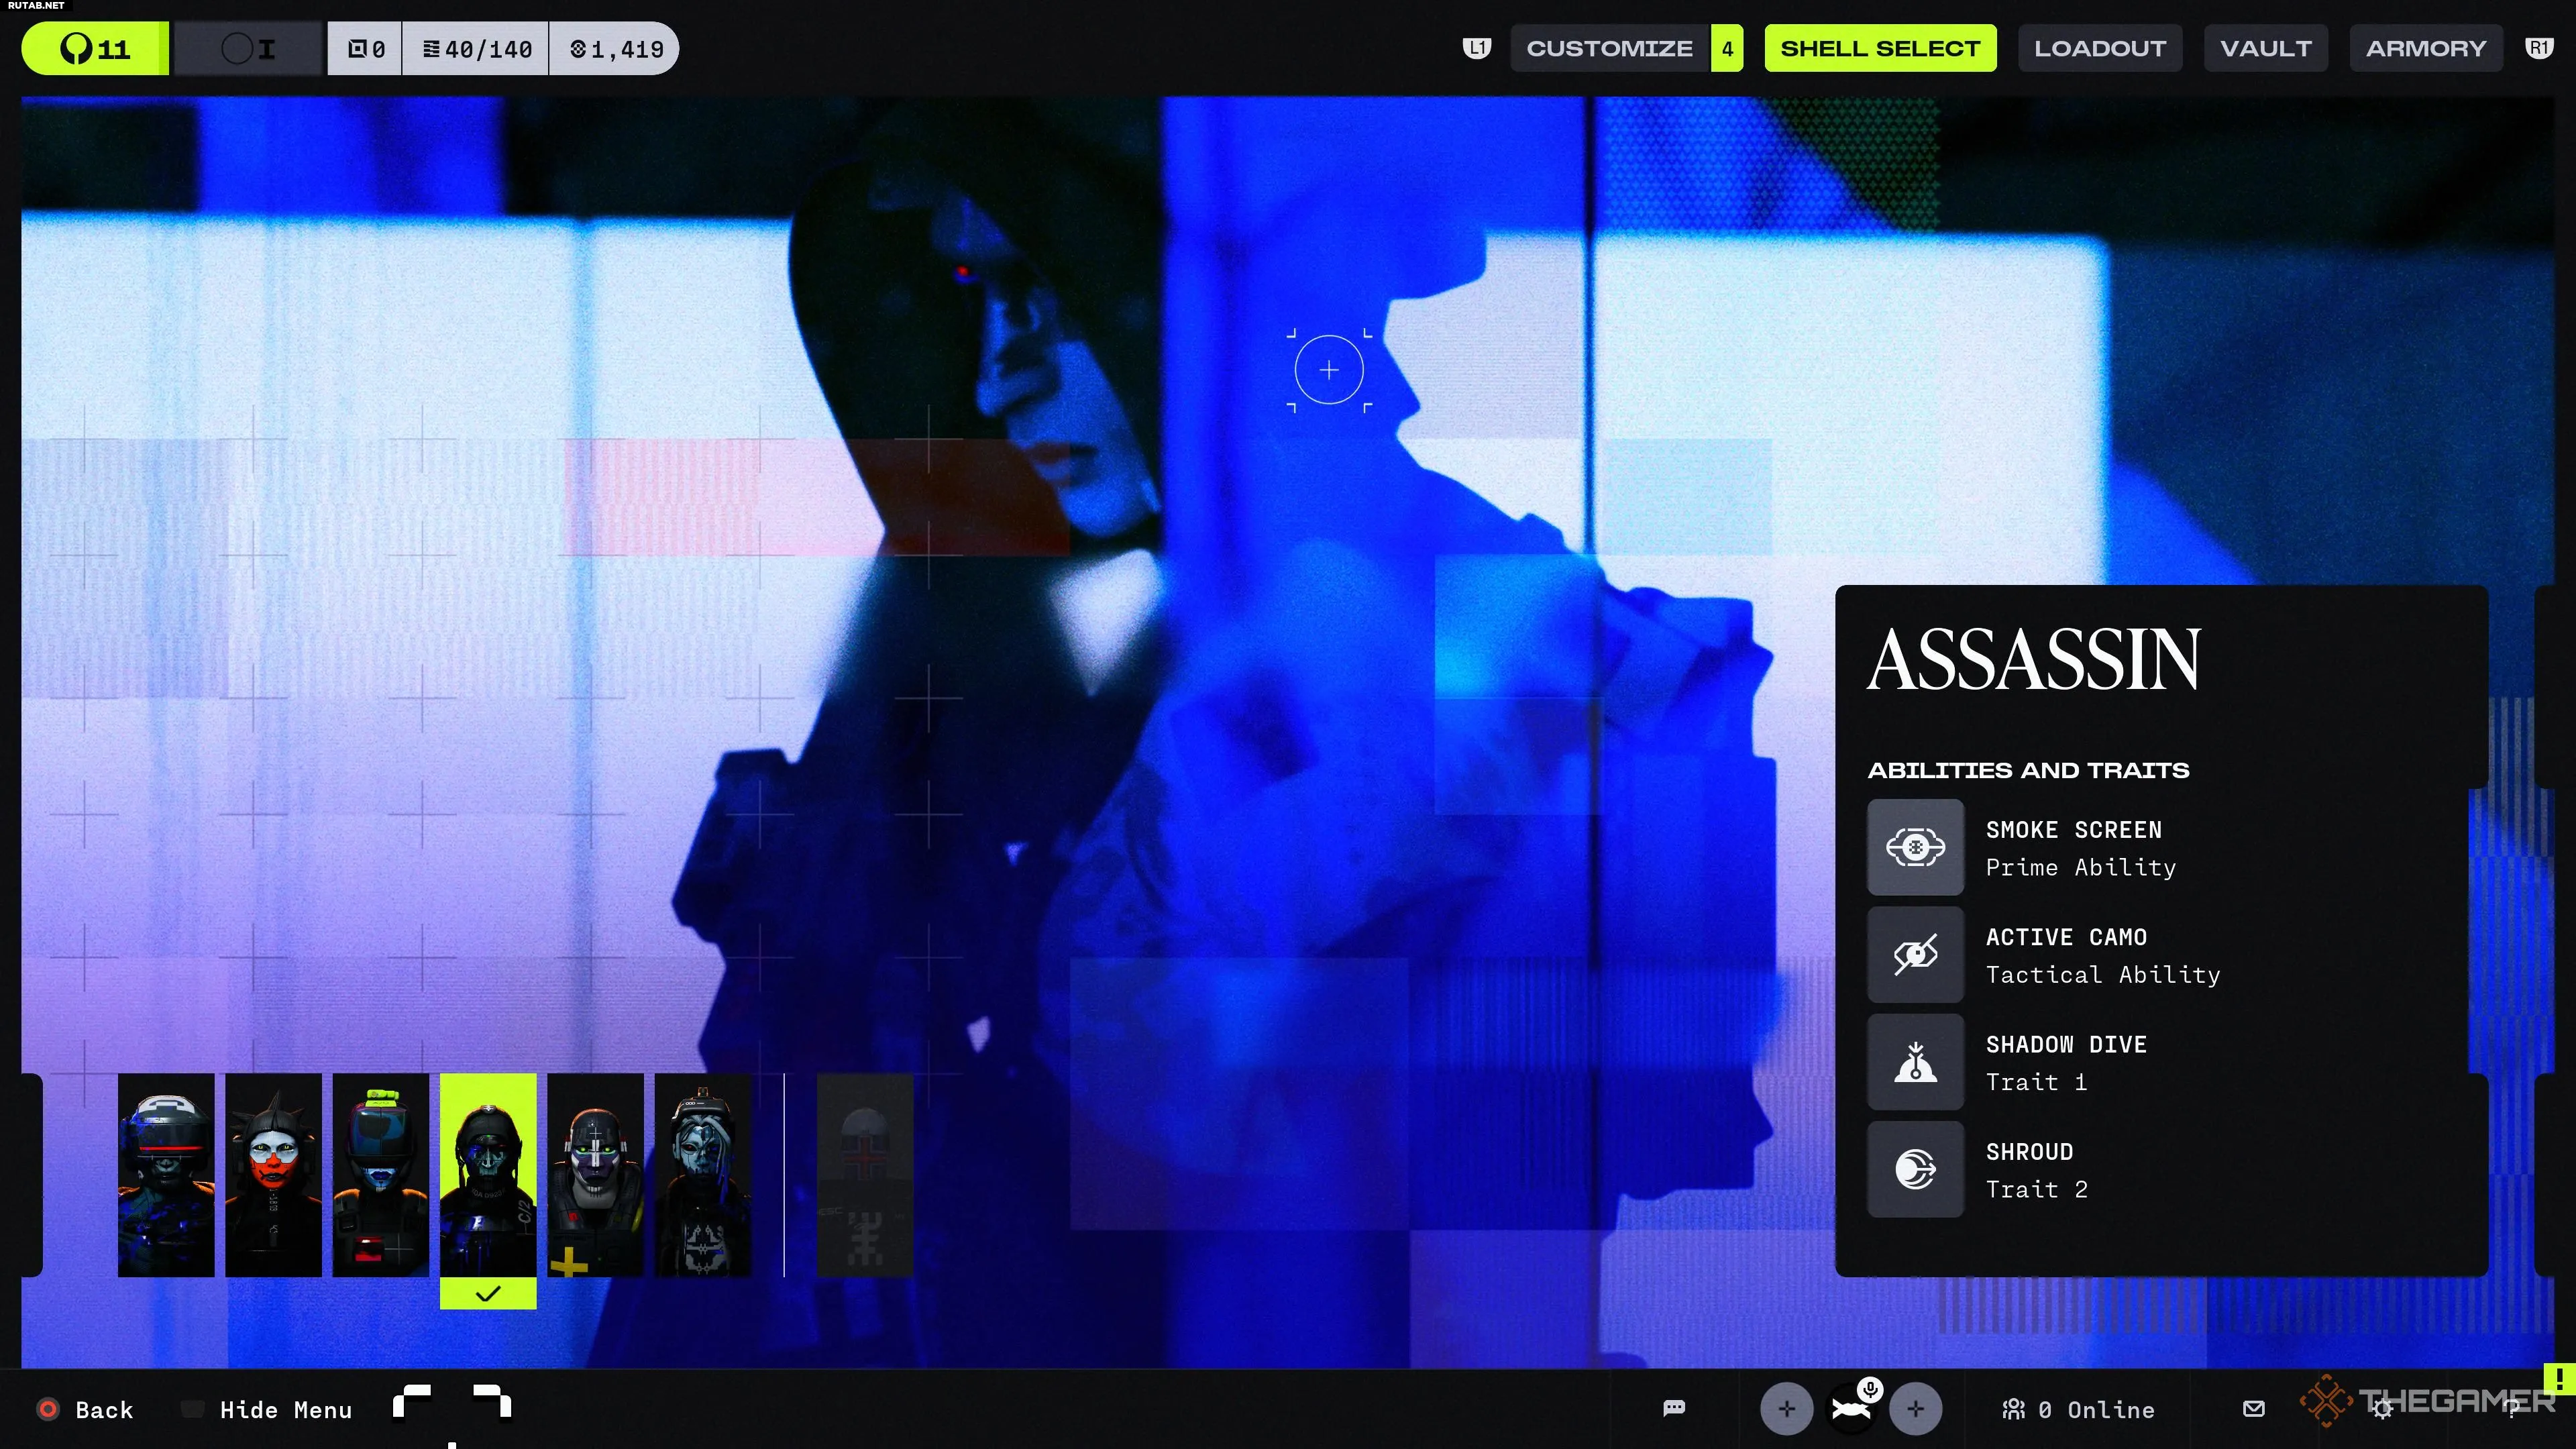This screenshot has width=2576, height=1449.
Task: Go to the Vault tab
Action: [x=2265, y=48]
